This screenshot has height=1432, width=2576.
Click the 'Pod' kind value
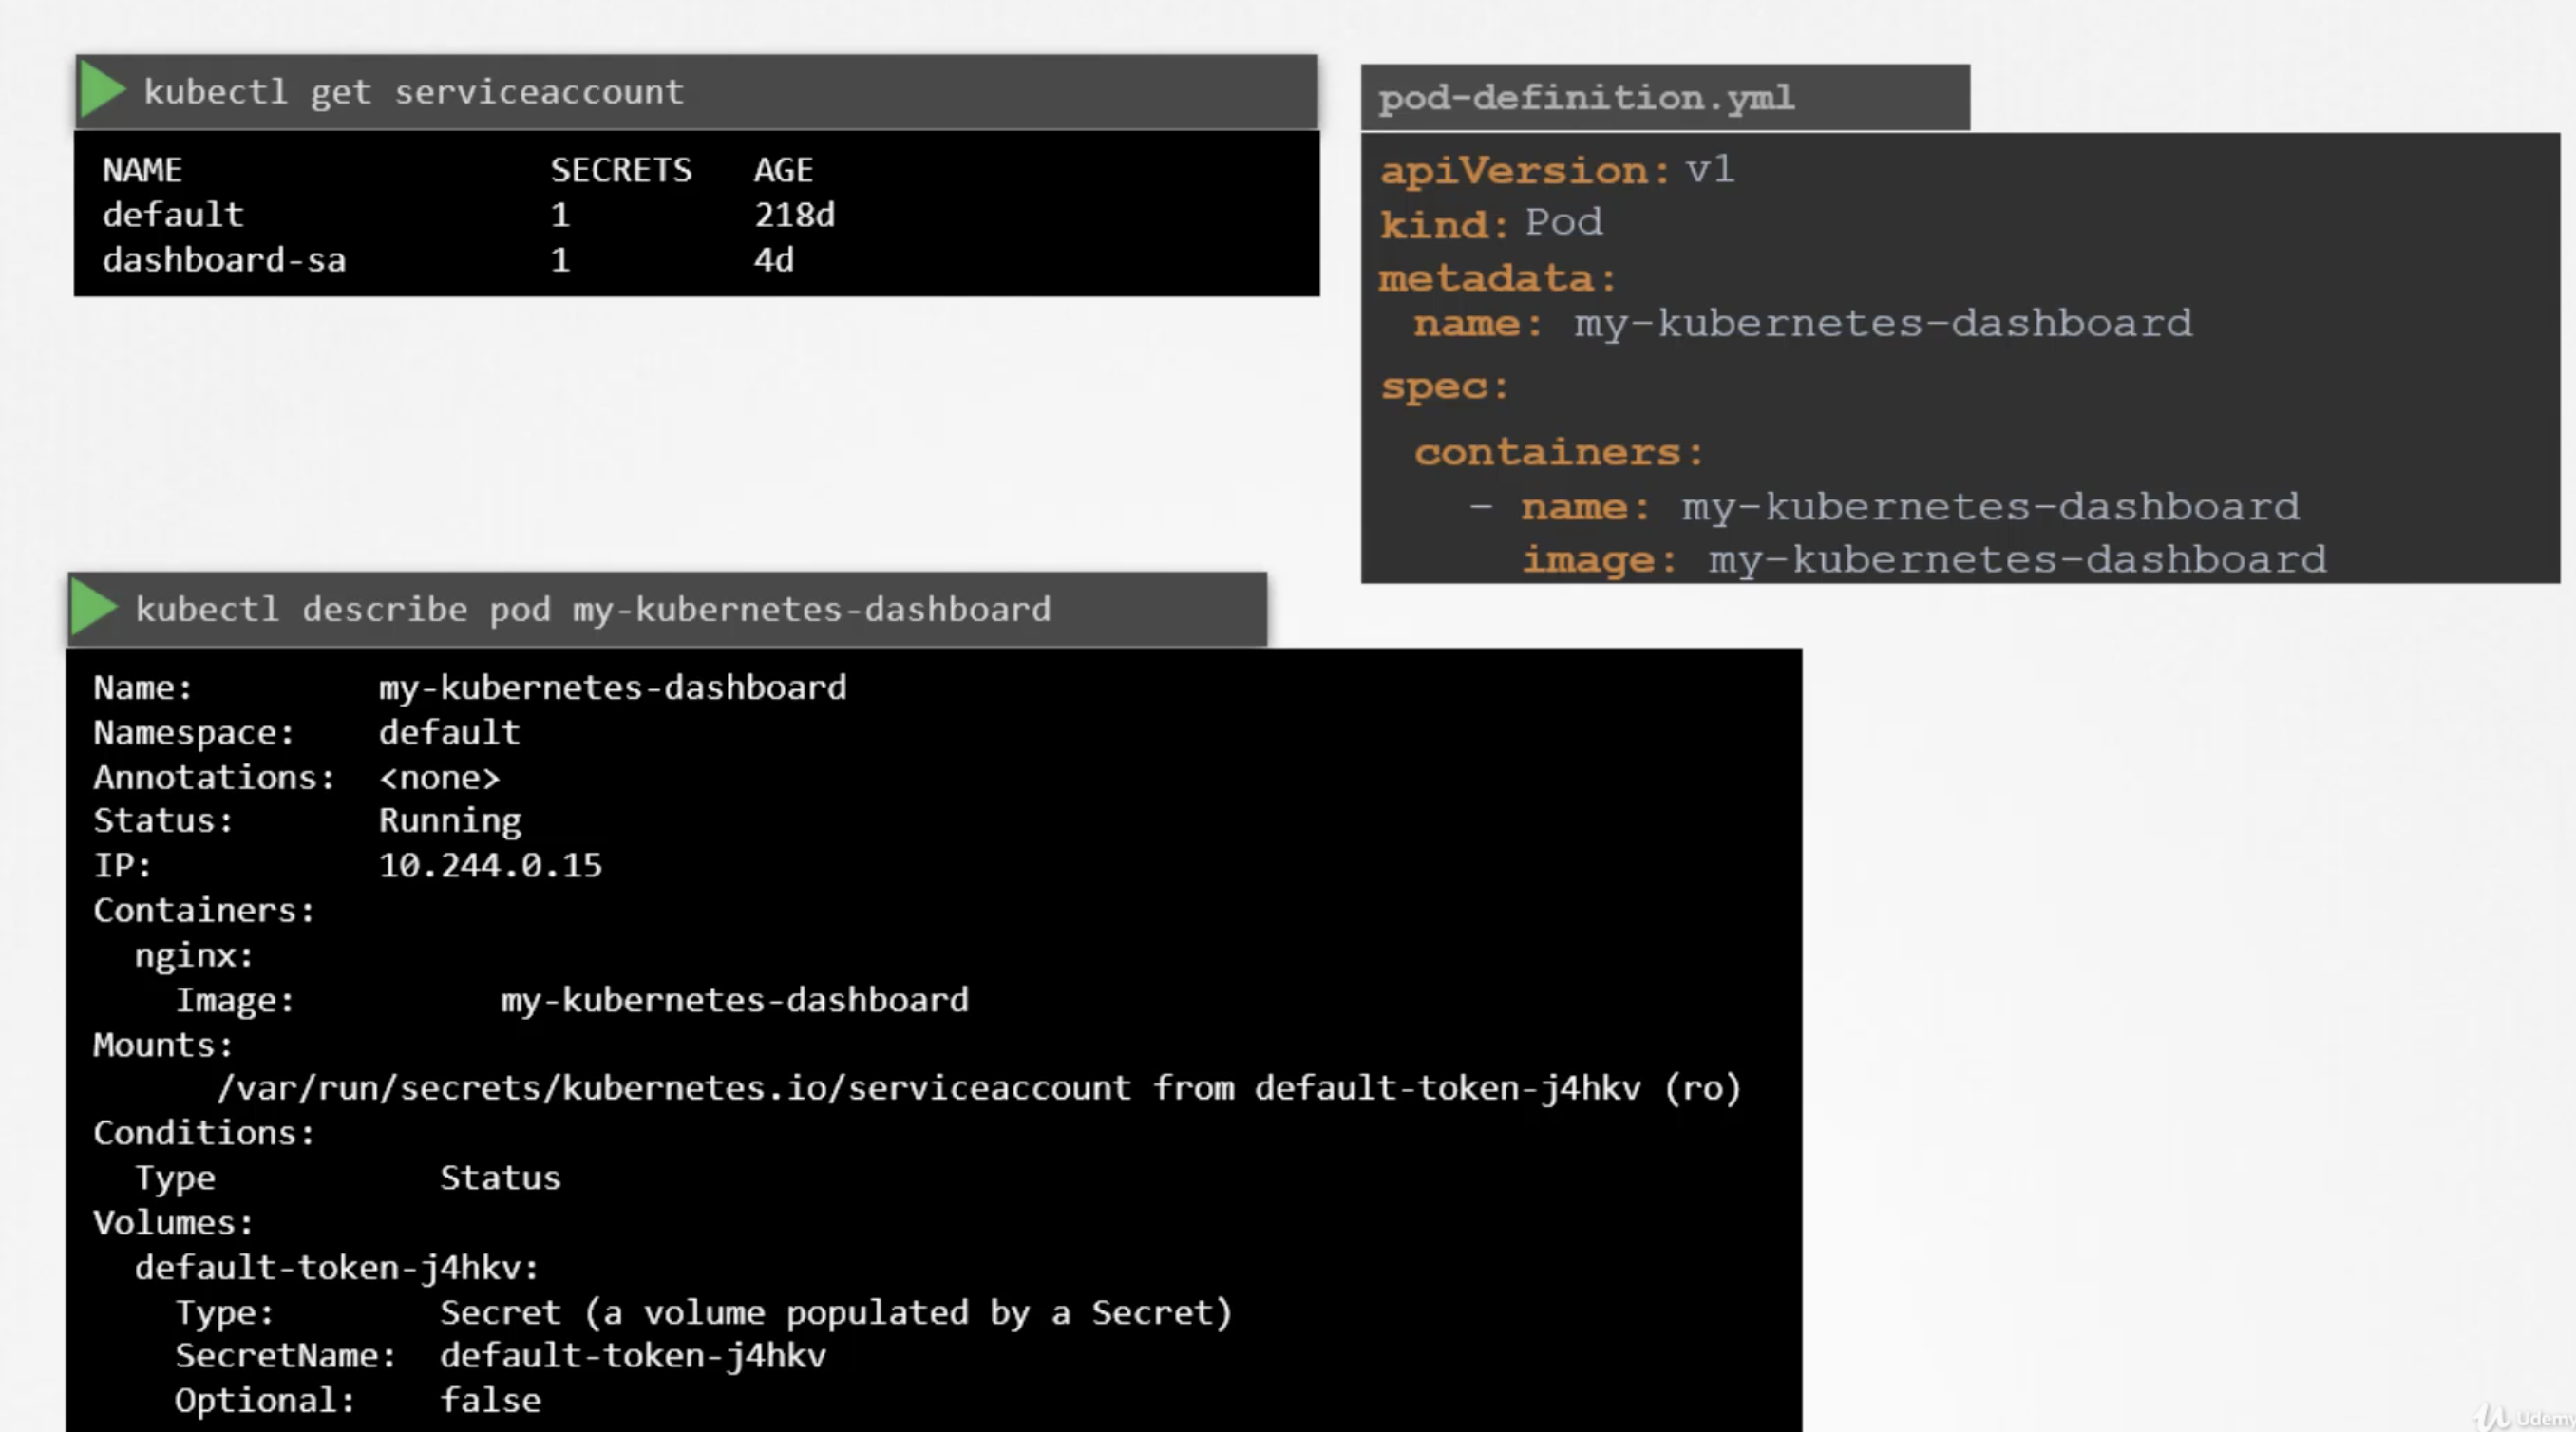pyautogui.click(x=1564, y=222)
